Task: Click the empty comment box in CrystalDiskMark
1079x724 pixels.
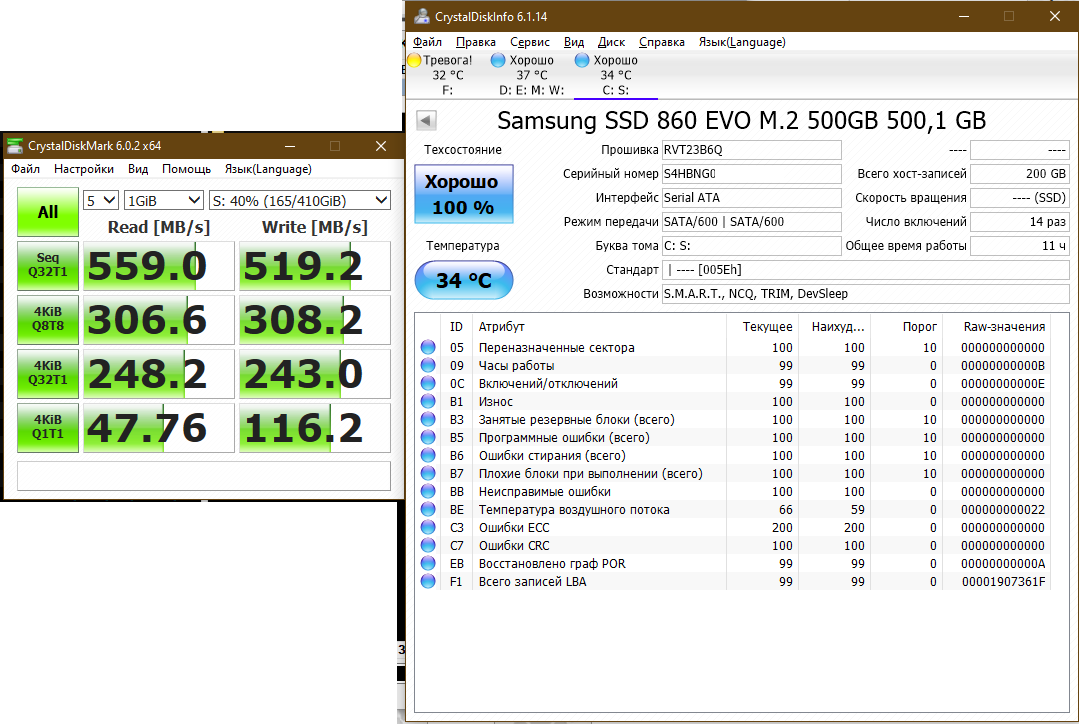Action: [204, 476]
